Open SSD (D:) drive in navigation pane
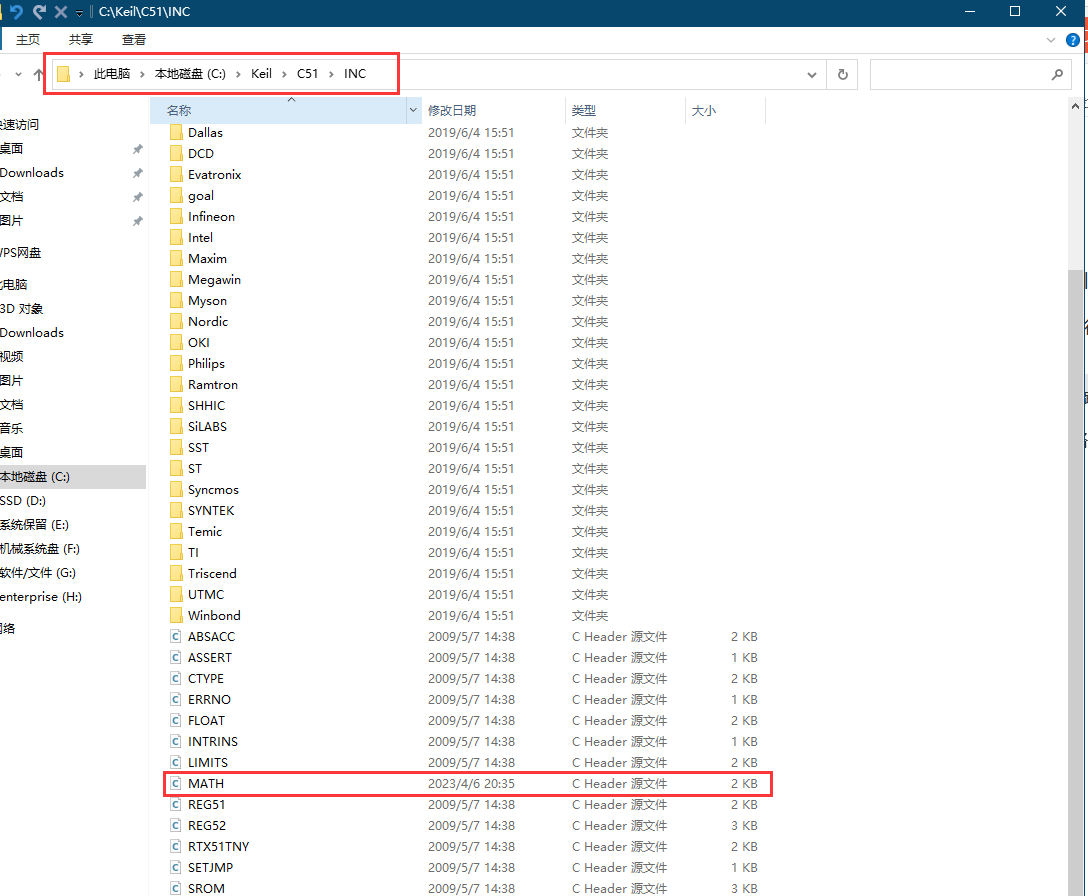The height and width of the screenshot is (896, 1088). click(x=23, y=500)
